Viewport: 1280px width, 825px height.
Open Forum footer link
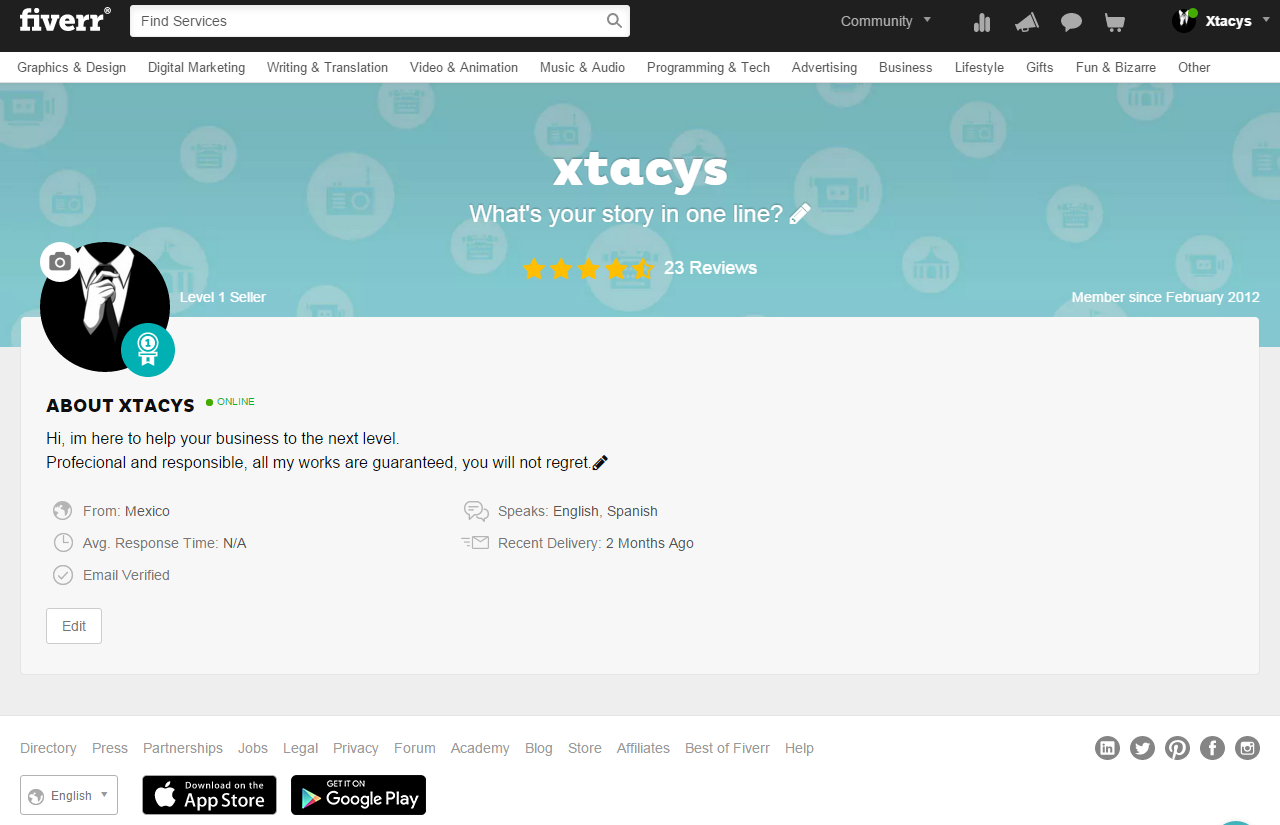(x=415, y=748)
